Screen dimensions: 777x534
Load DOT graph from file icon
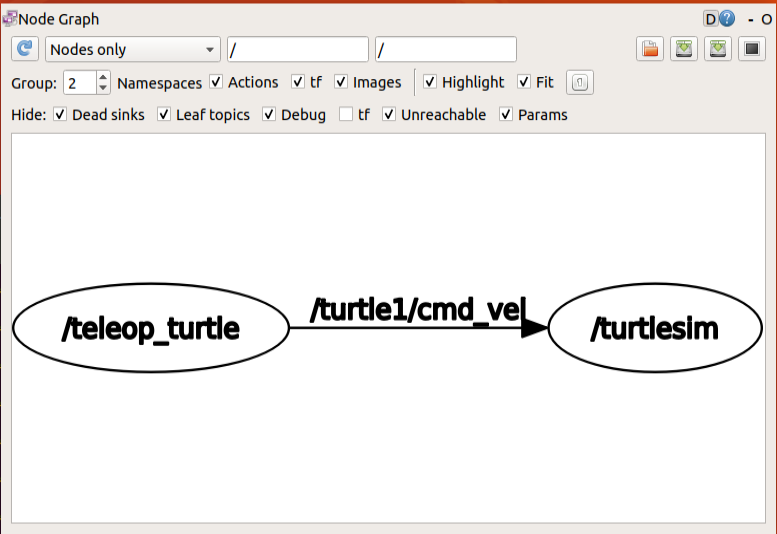(650, 49)
